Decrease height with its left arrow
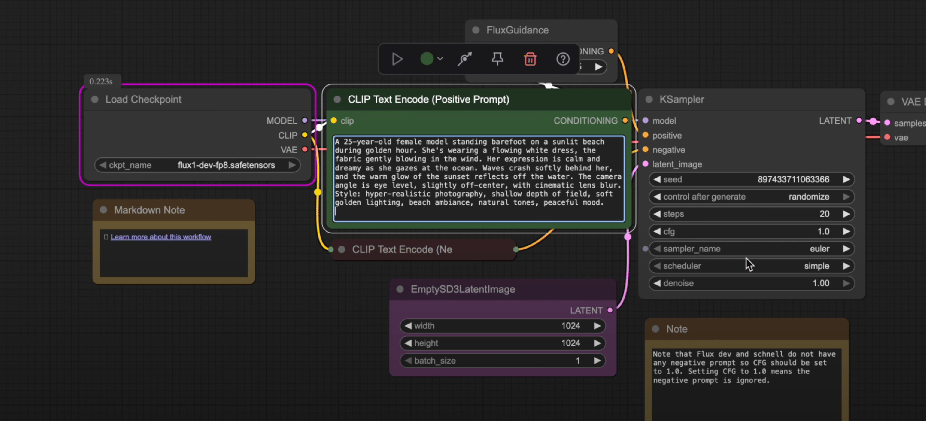Viewport: 926px width, 421px height. (407, 343)
